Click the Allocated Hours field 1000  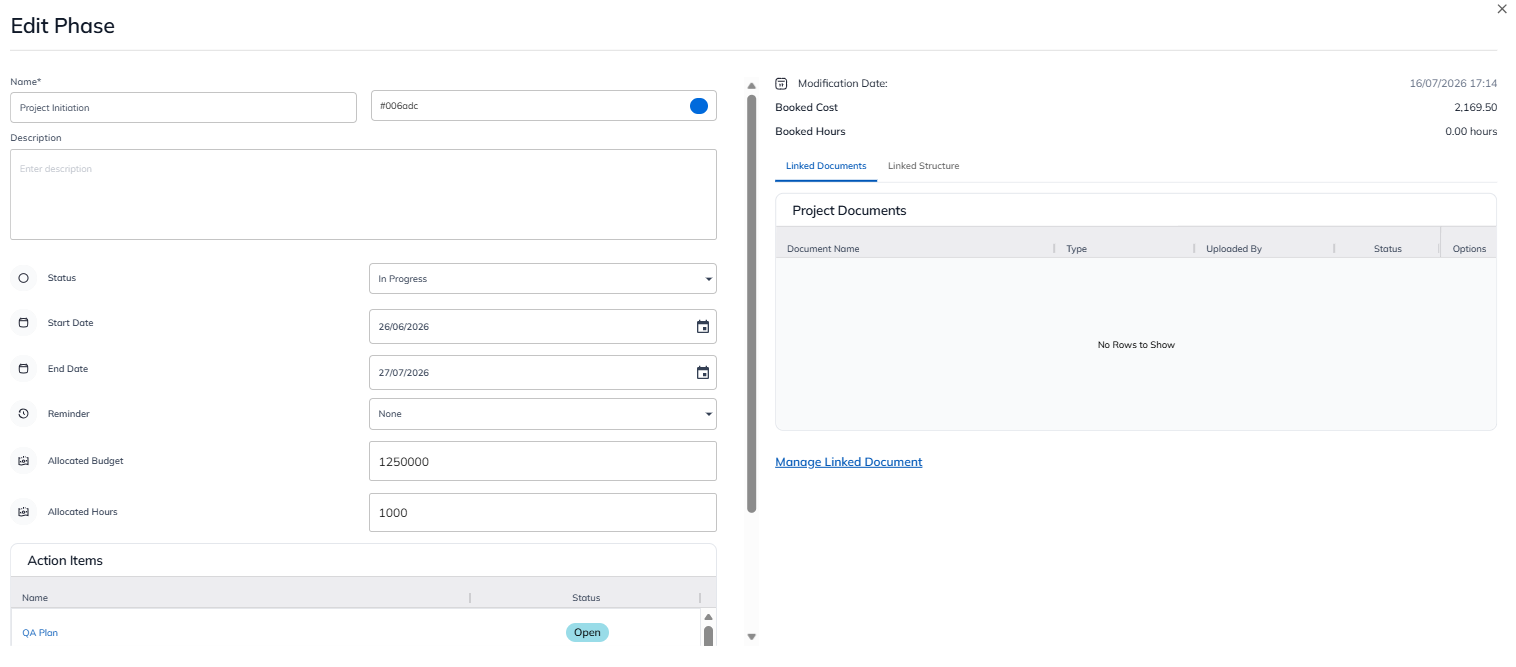coord(543,512)
